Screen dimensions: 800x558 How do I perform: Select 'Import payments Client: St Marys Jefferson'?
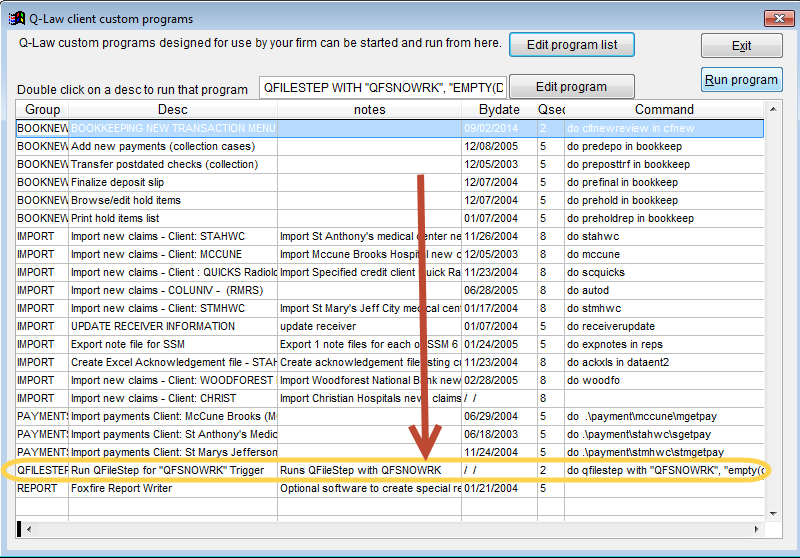click(x=173, y=452)
